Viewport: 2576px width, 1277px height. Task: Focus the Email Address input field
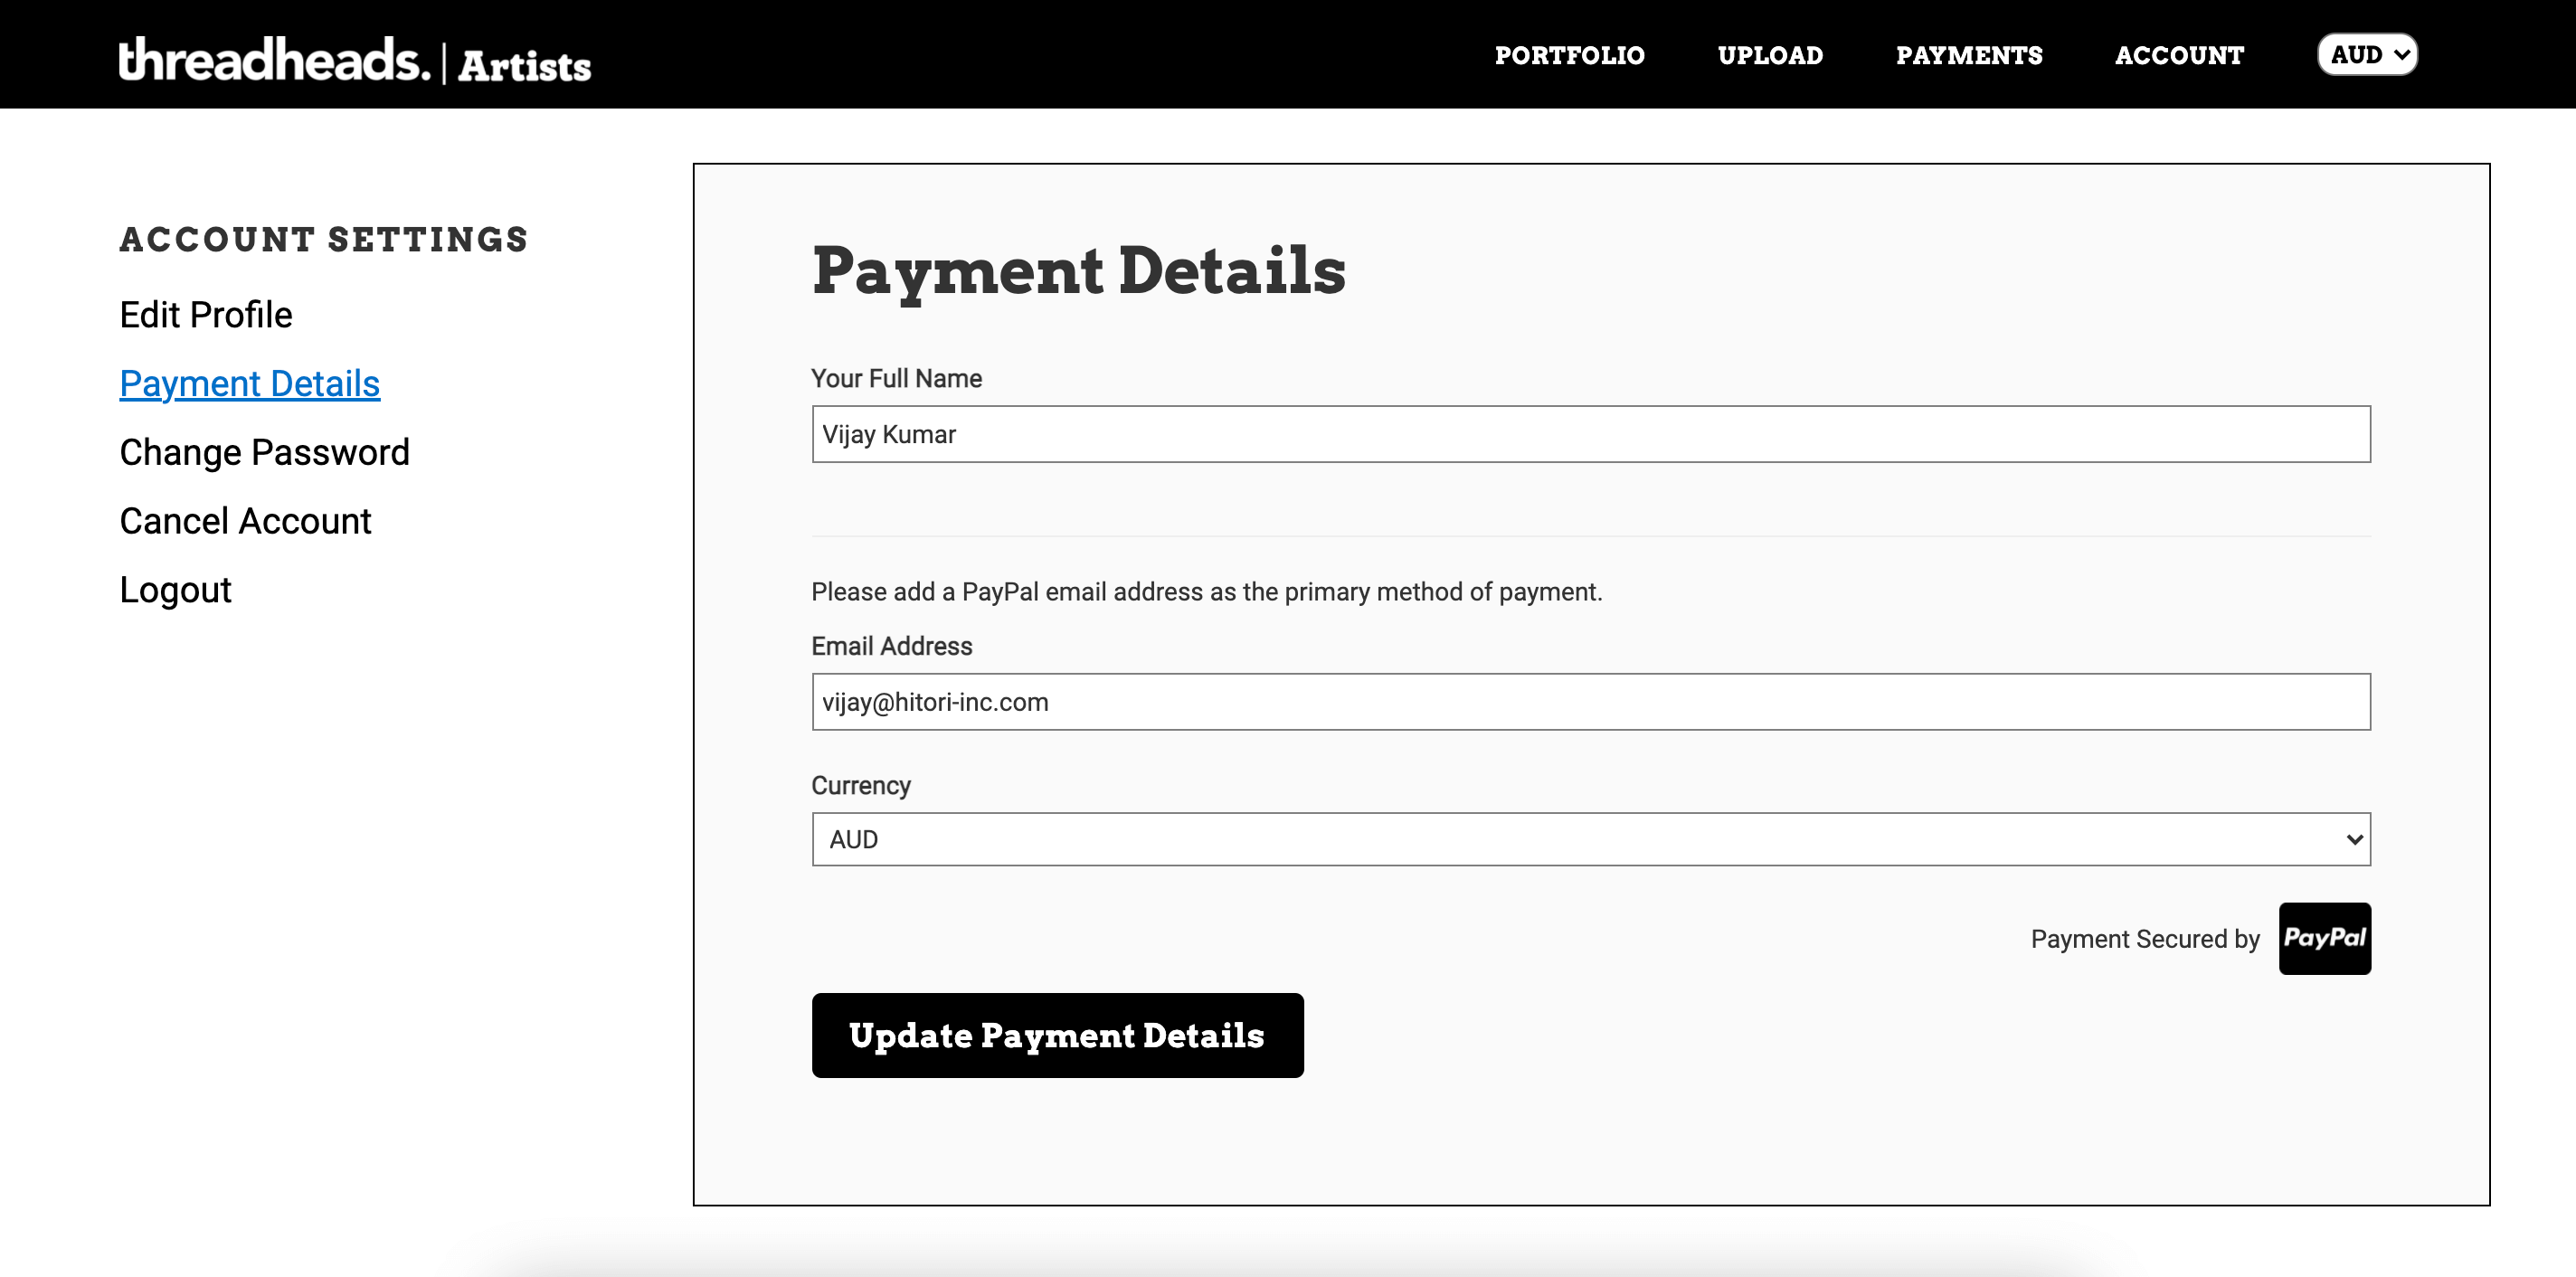1591,702
